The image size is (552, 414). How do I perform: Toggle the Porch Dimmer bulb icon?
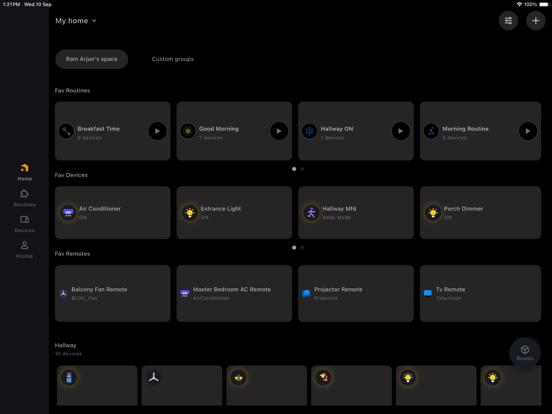[x=433, y=213]
